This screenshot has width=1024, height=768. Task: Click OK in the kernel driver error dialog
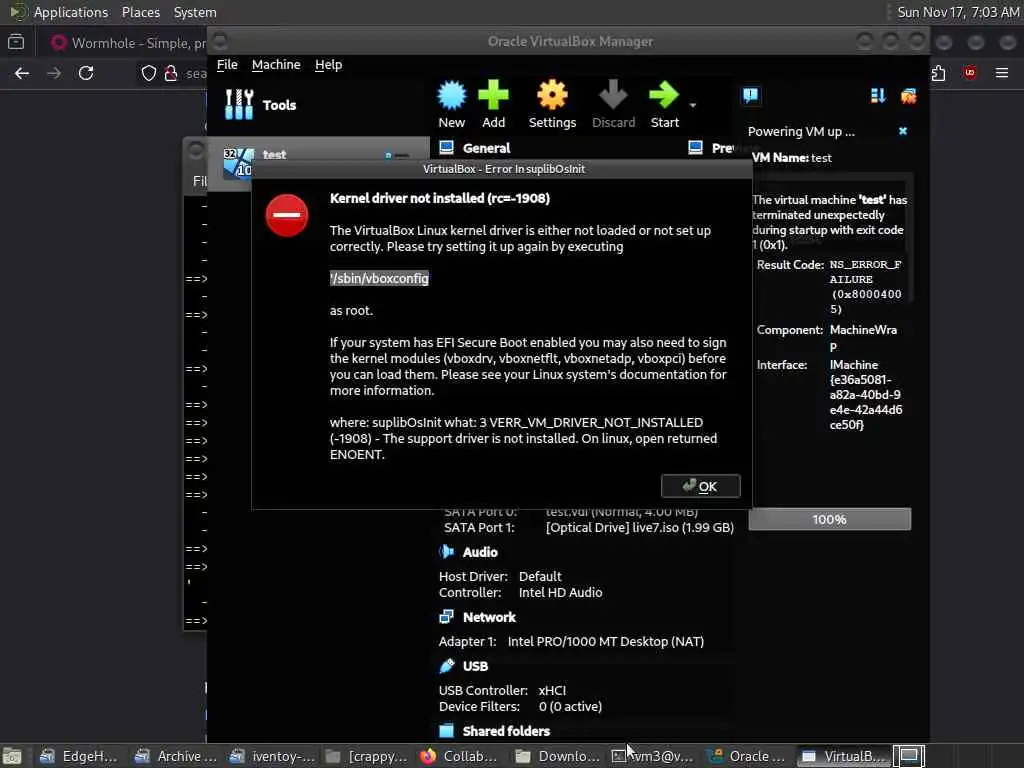point(700,486)
